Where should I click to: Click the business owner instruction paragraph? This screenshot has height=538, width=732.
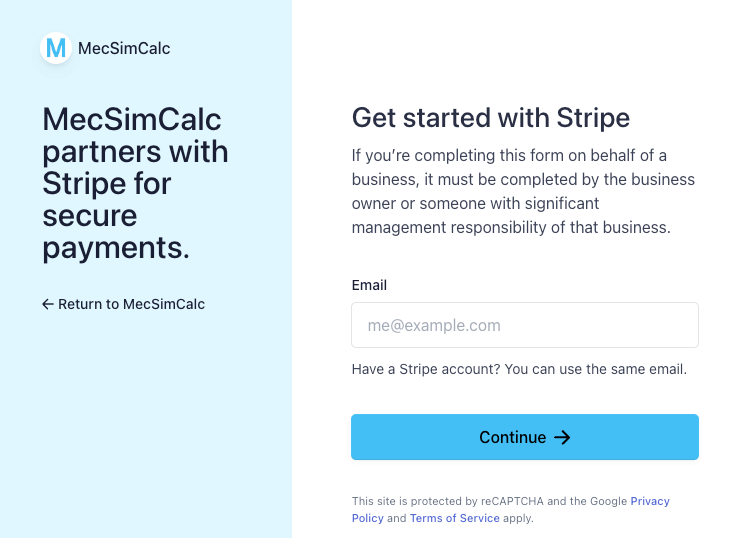tap(523, 191)
